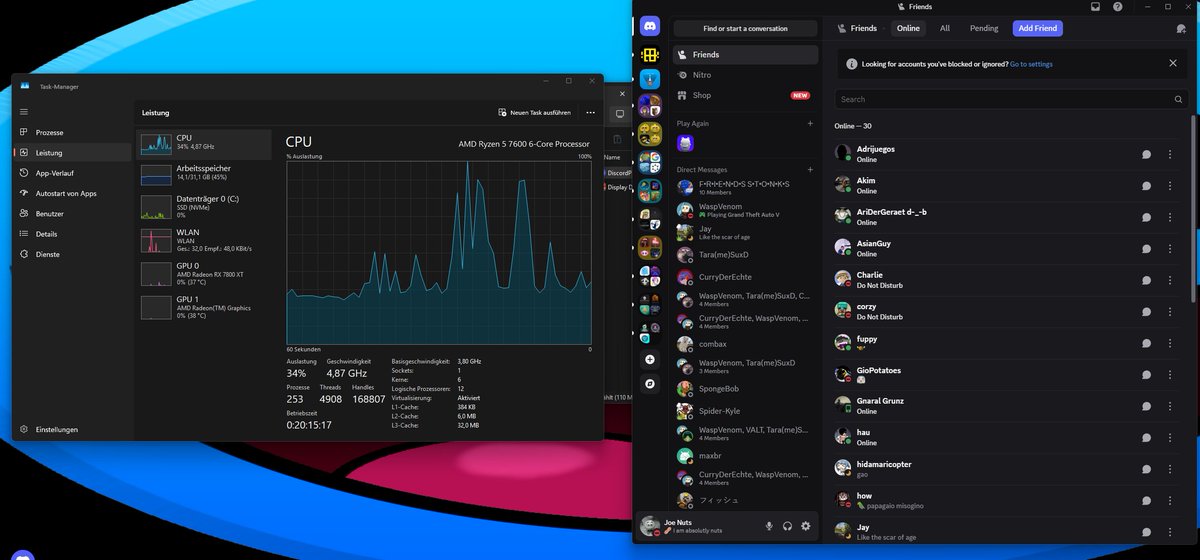
Task: Open the F•R•I•E•N•D•S S•T•O•N•K•S group DM
Action: click(746, 187)
